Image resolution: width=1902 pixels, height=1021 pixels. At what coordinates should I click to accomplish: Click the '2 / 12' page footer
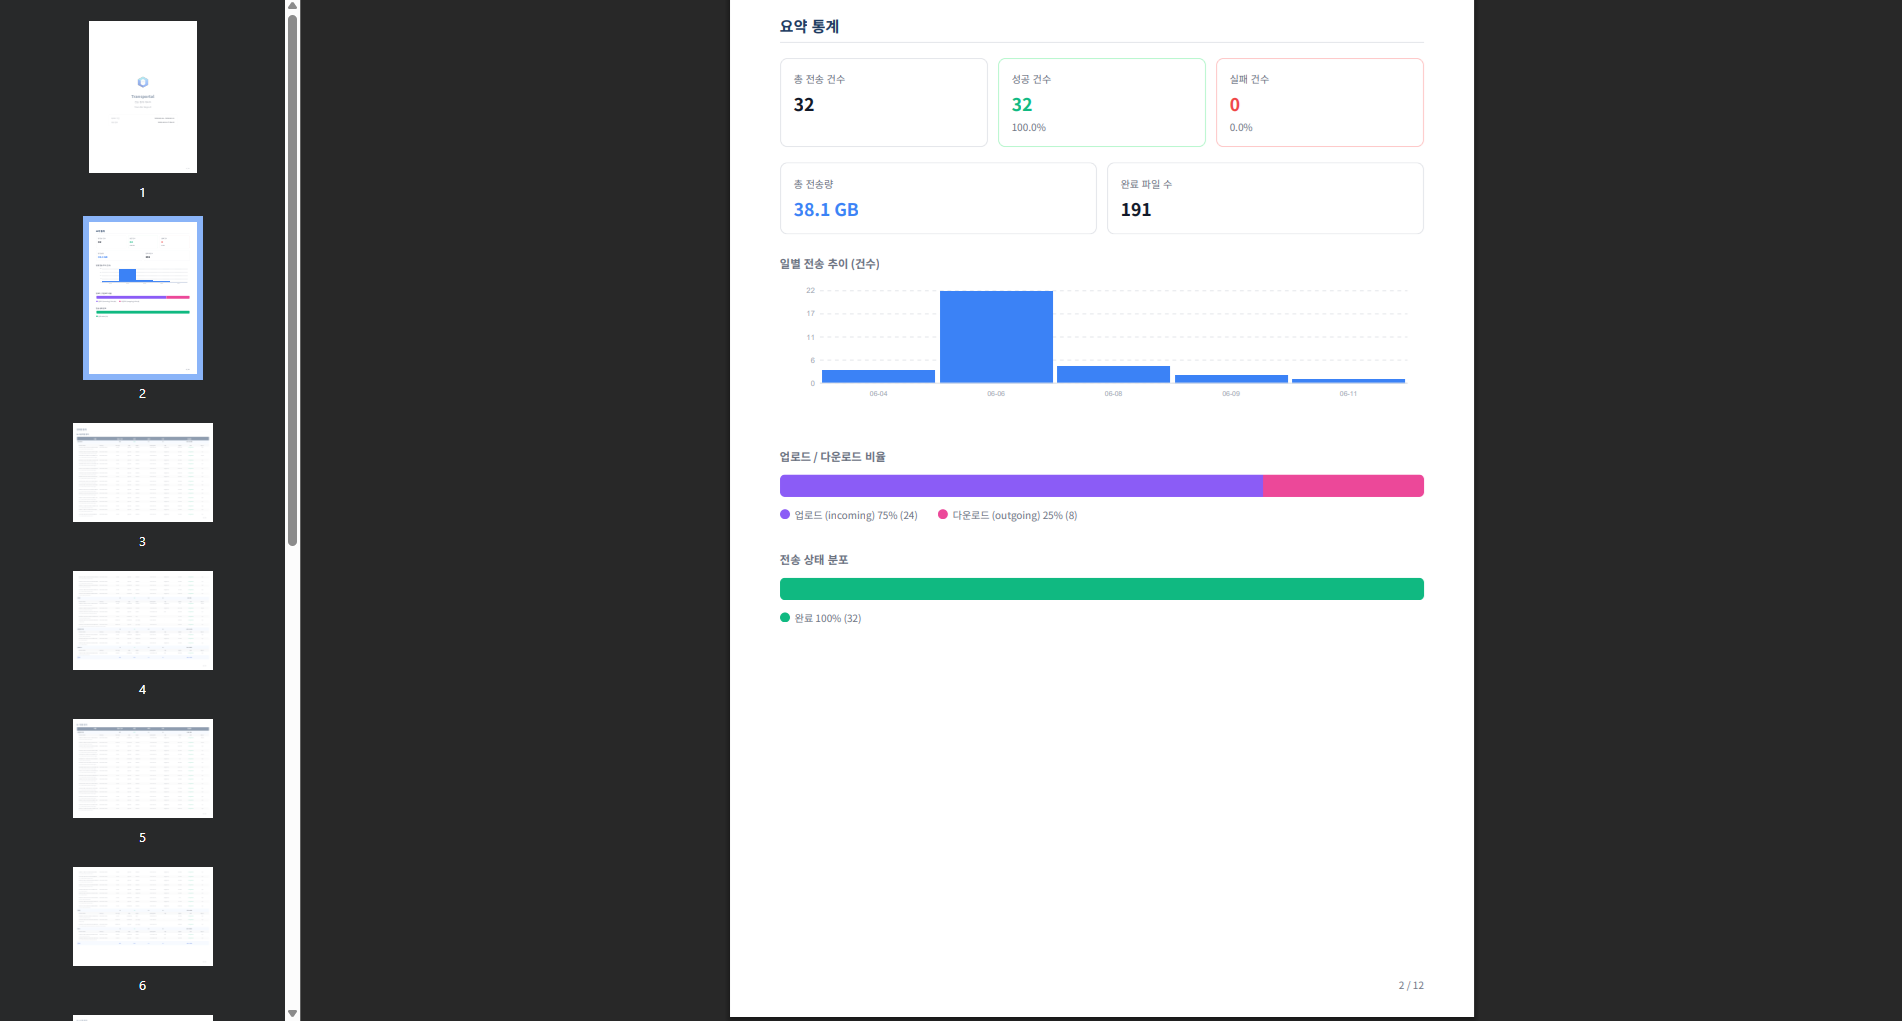click(x=1411, y=986)
